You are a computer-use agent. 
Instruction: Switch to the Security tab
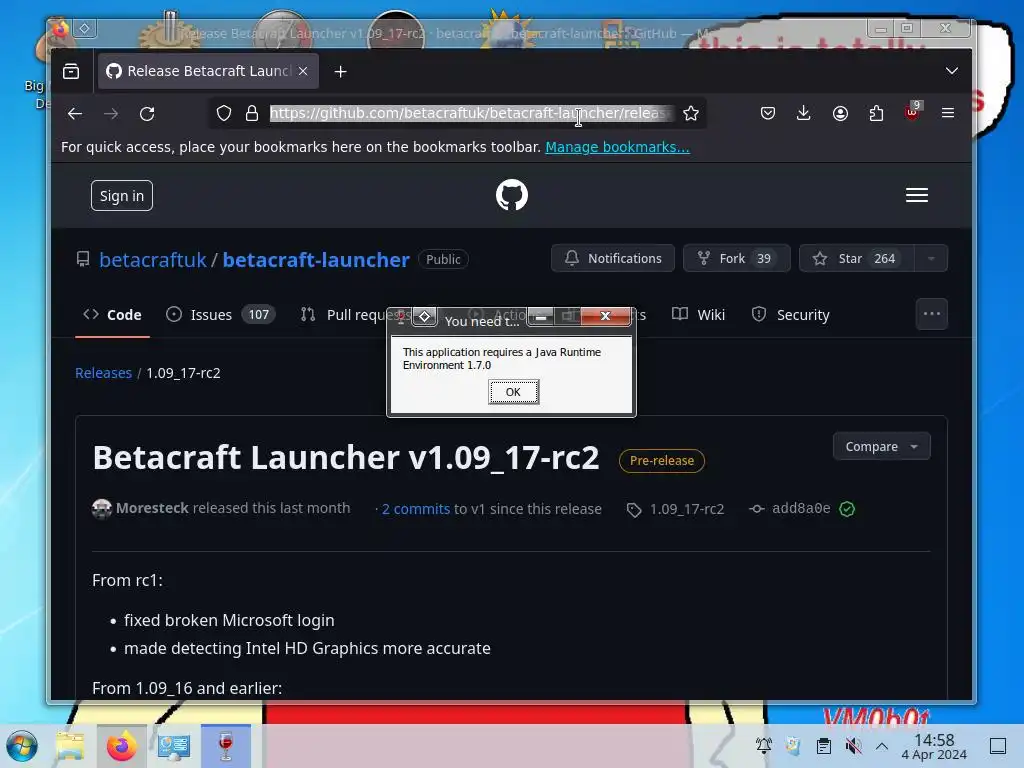pyautogui.click(x=790, y=315)
